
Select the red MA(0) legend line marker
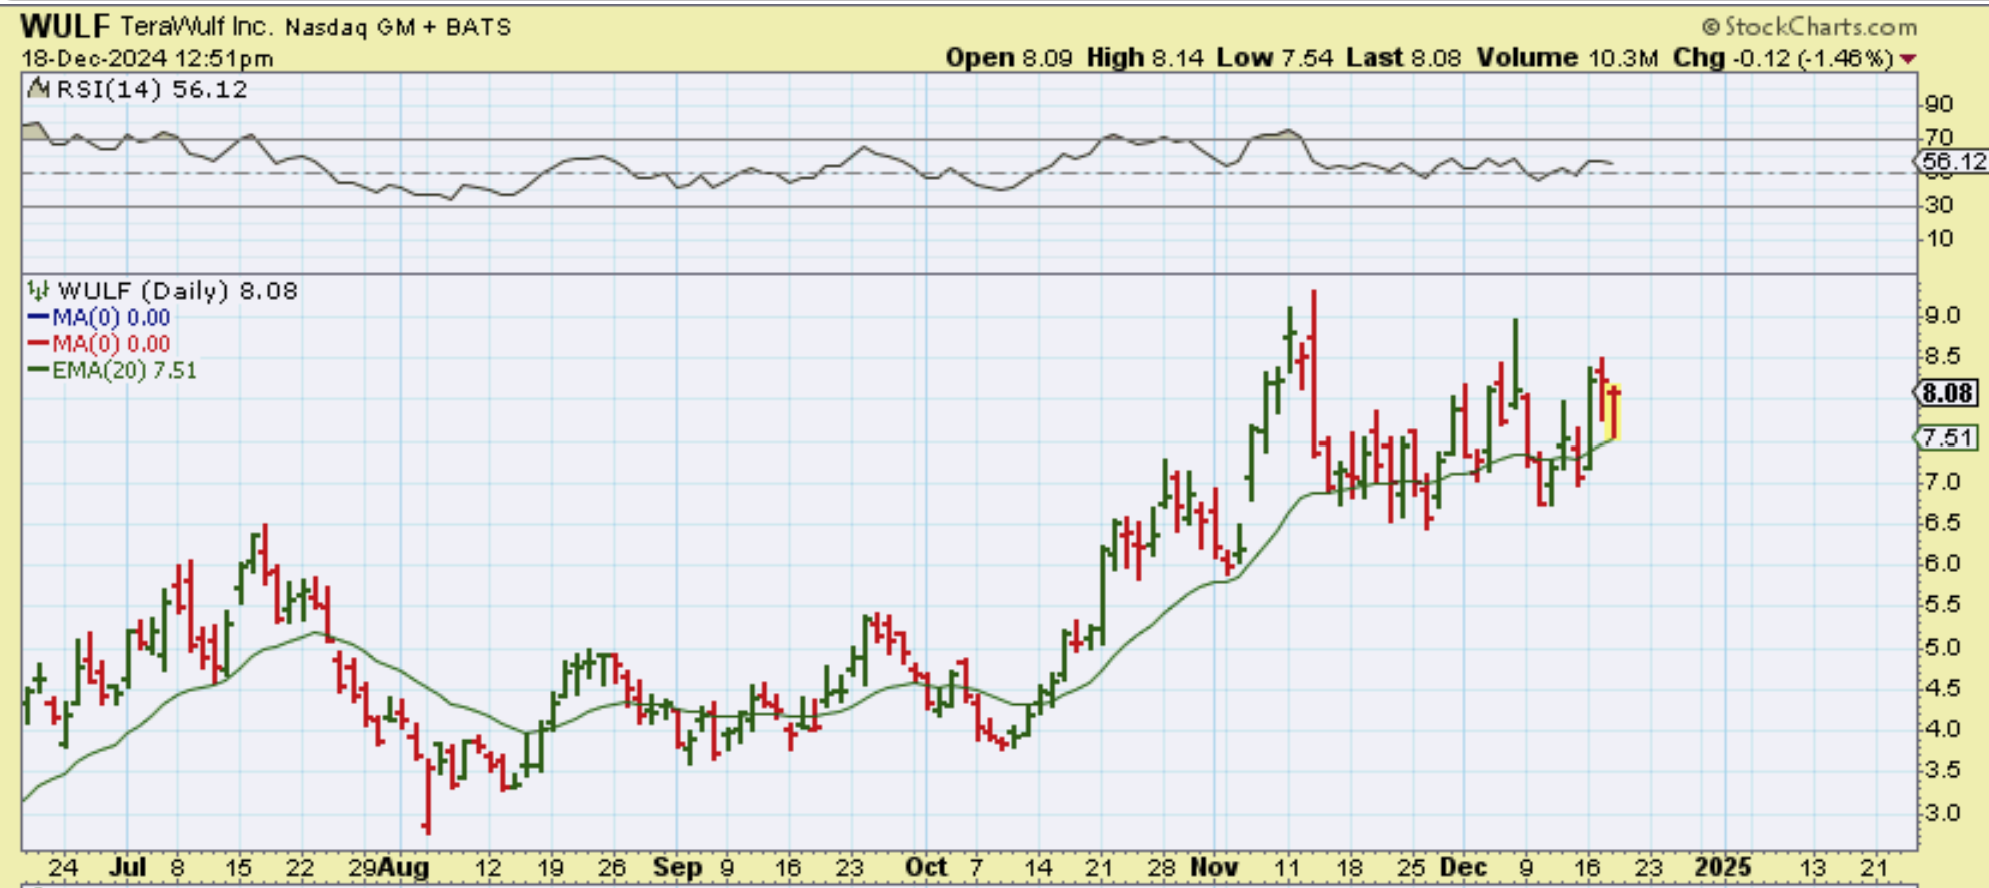(38, 344)
